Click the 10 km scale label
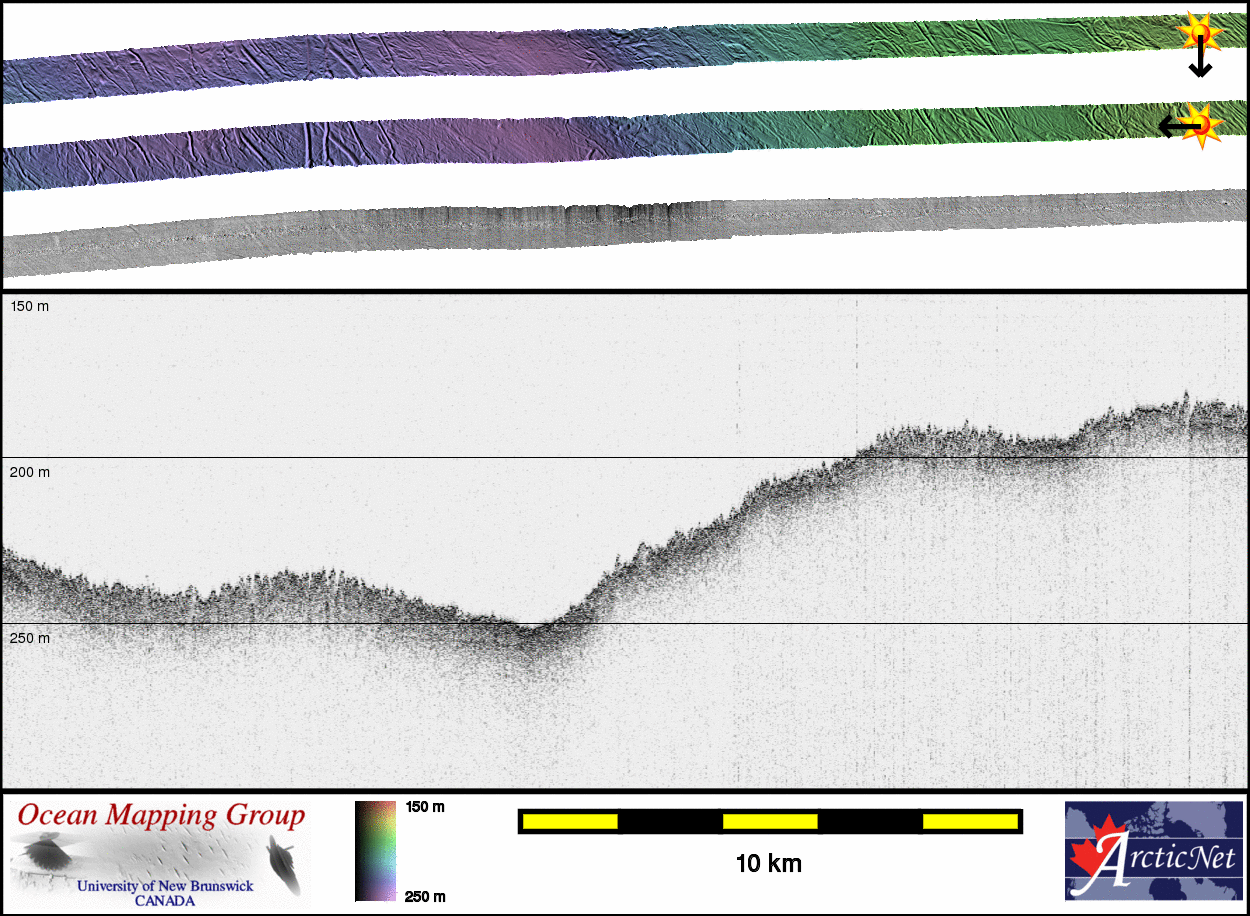The height and width of the screenshot is (916, 1250). click(768, 862)
